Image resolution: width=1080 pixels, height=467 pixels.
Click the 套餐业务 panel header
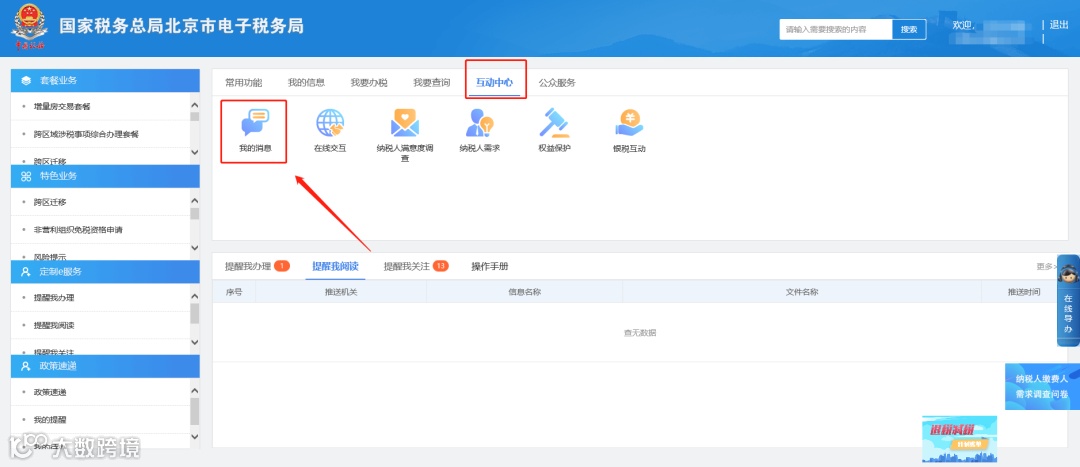click(x=105, y=81)
